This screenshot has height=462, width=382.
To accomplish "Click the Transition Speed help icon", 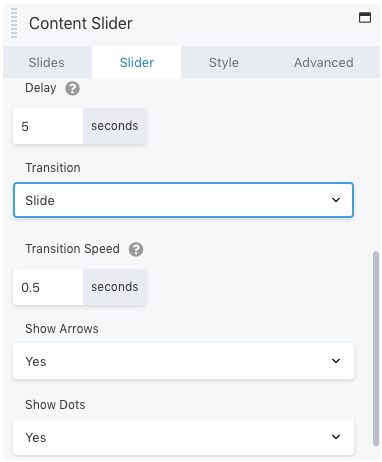I will pyautogui.click(x=136, y=249).
